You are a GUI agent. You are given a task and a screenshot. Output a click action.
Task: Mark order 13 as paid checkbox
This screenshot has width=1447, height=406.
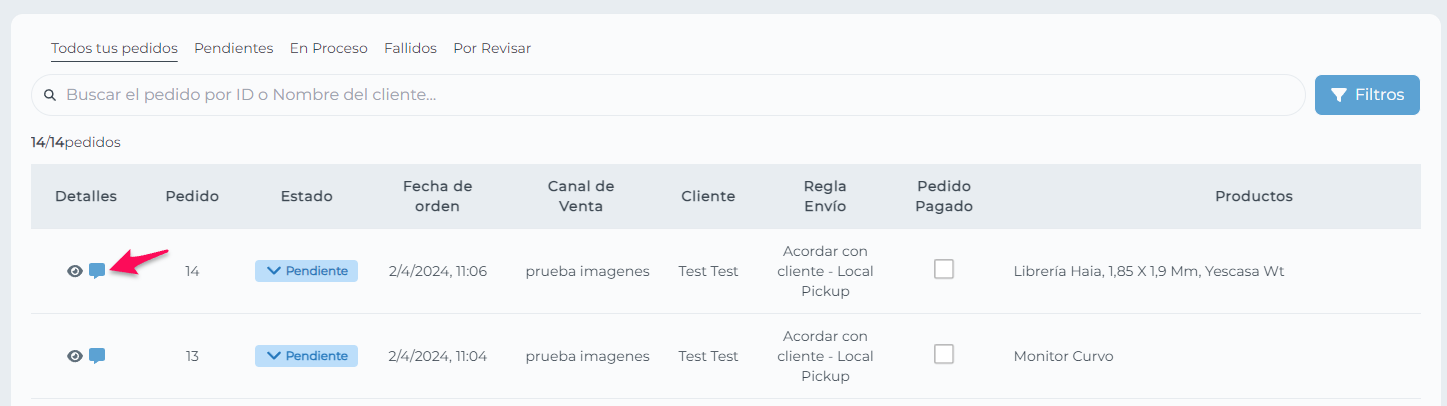944,354
